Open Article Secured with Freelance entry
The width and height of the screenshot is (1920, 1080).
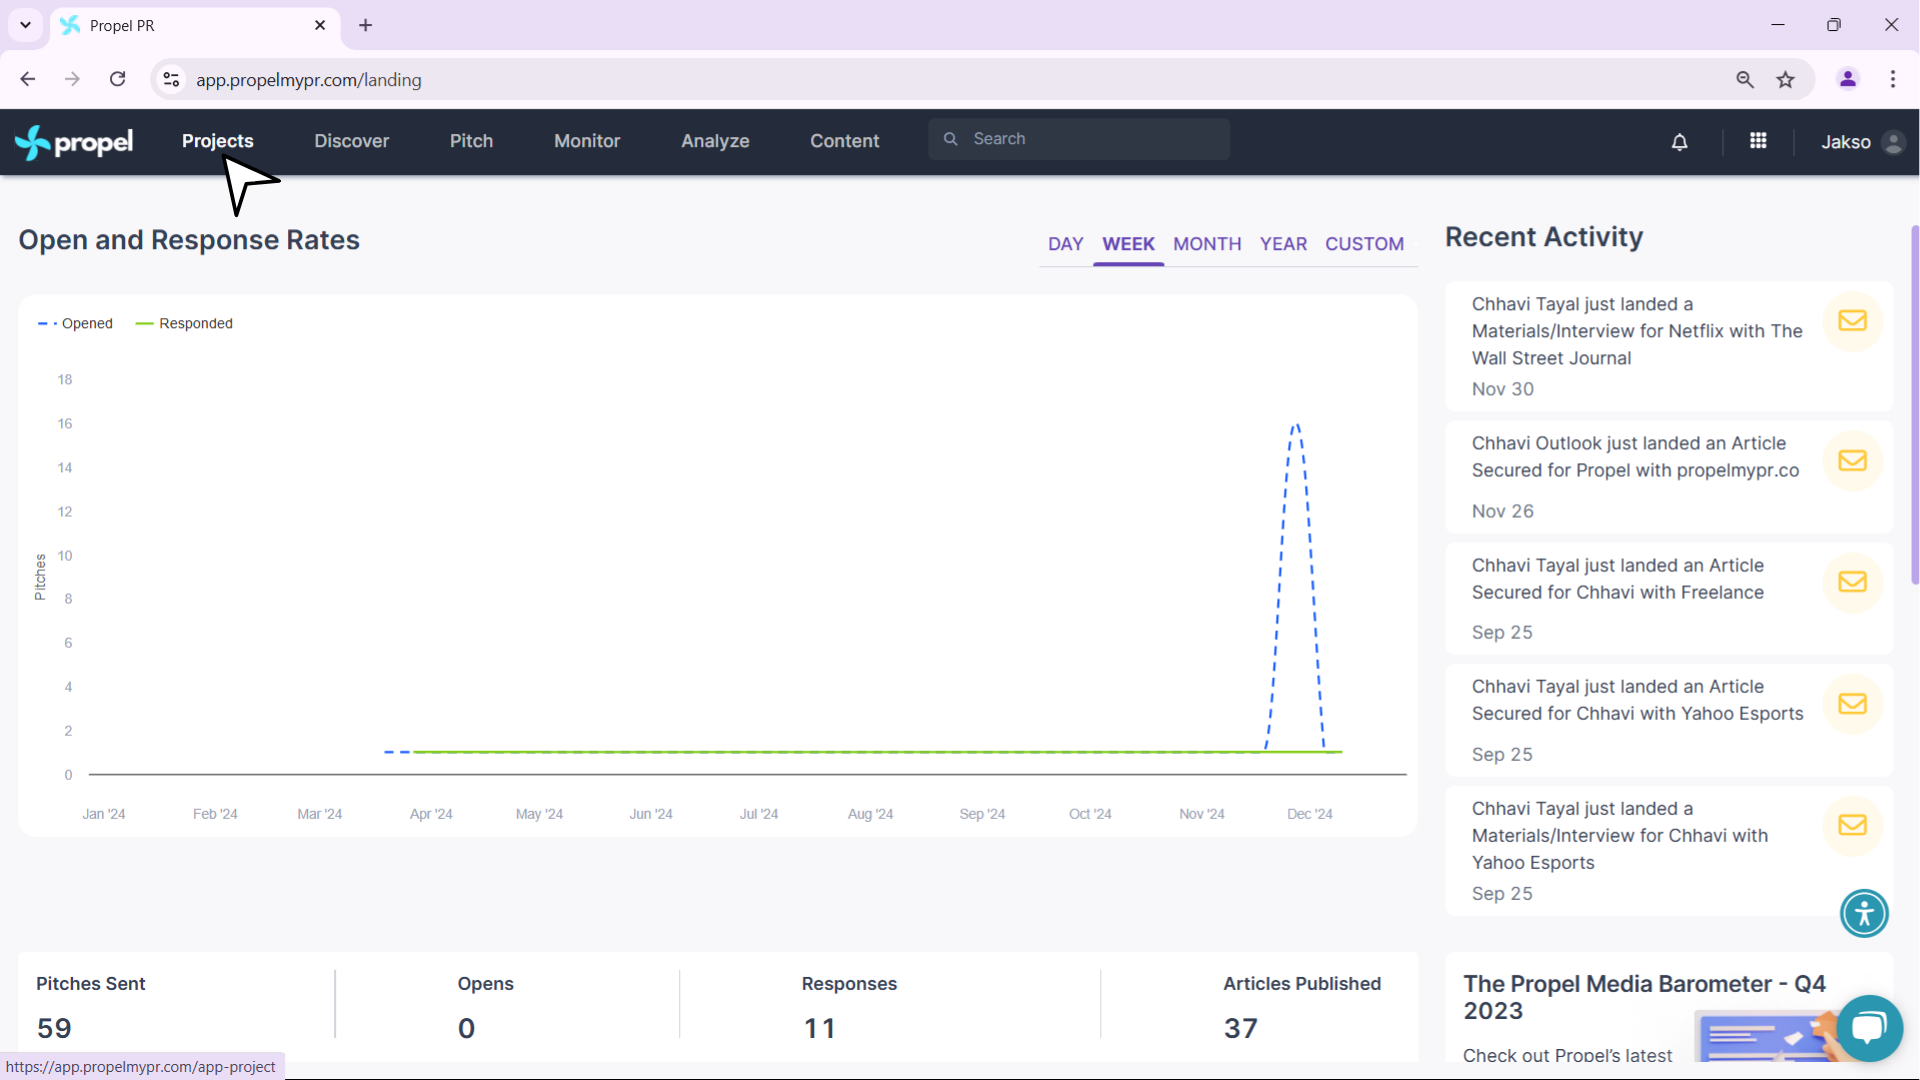(1670, 598)
